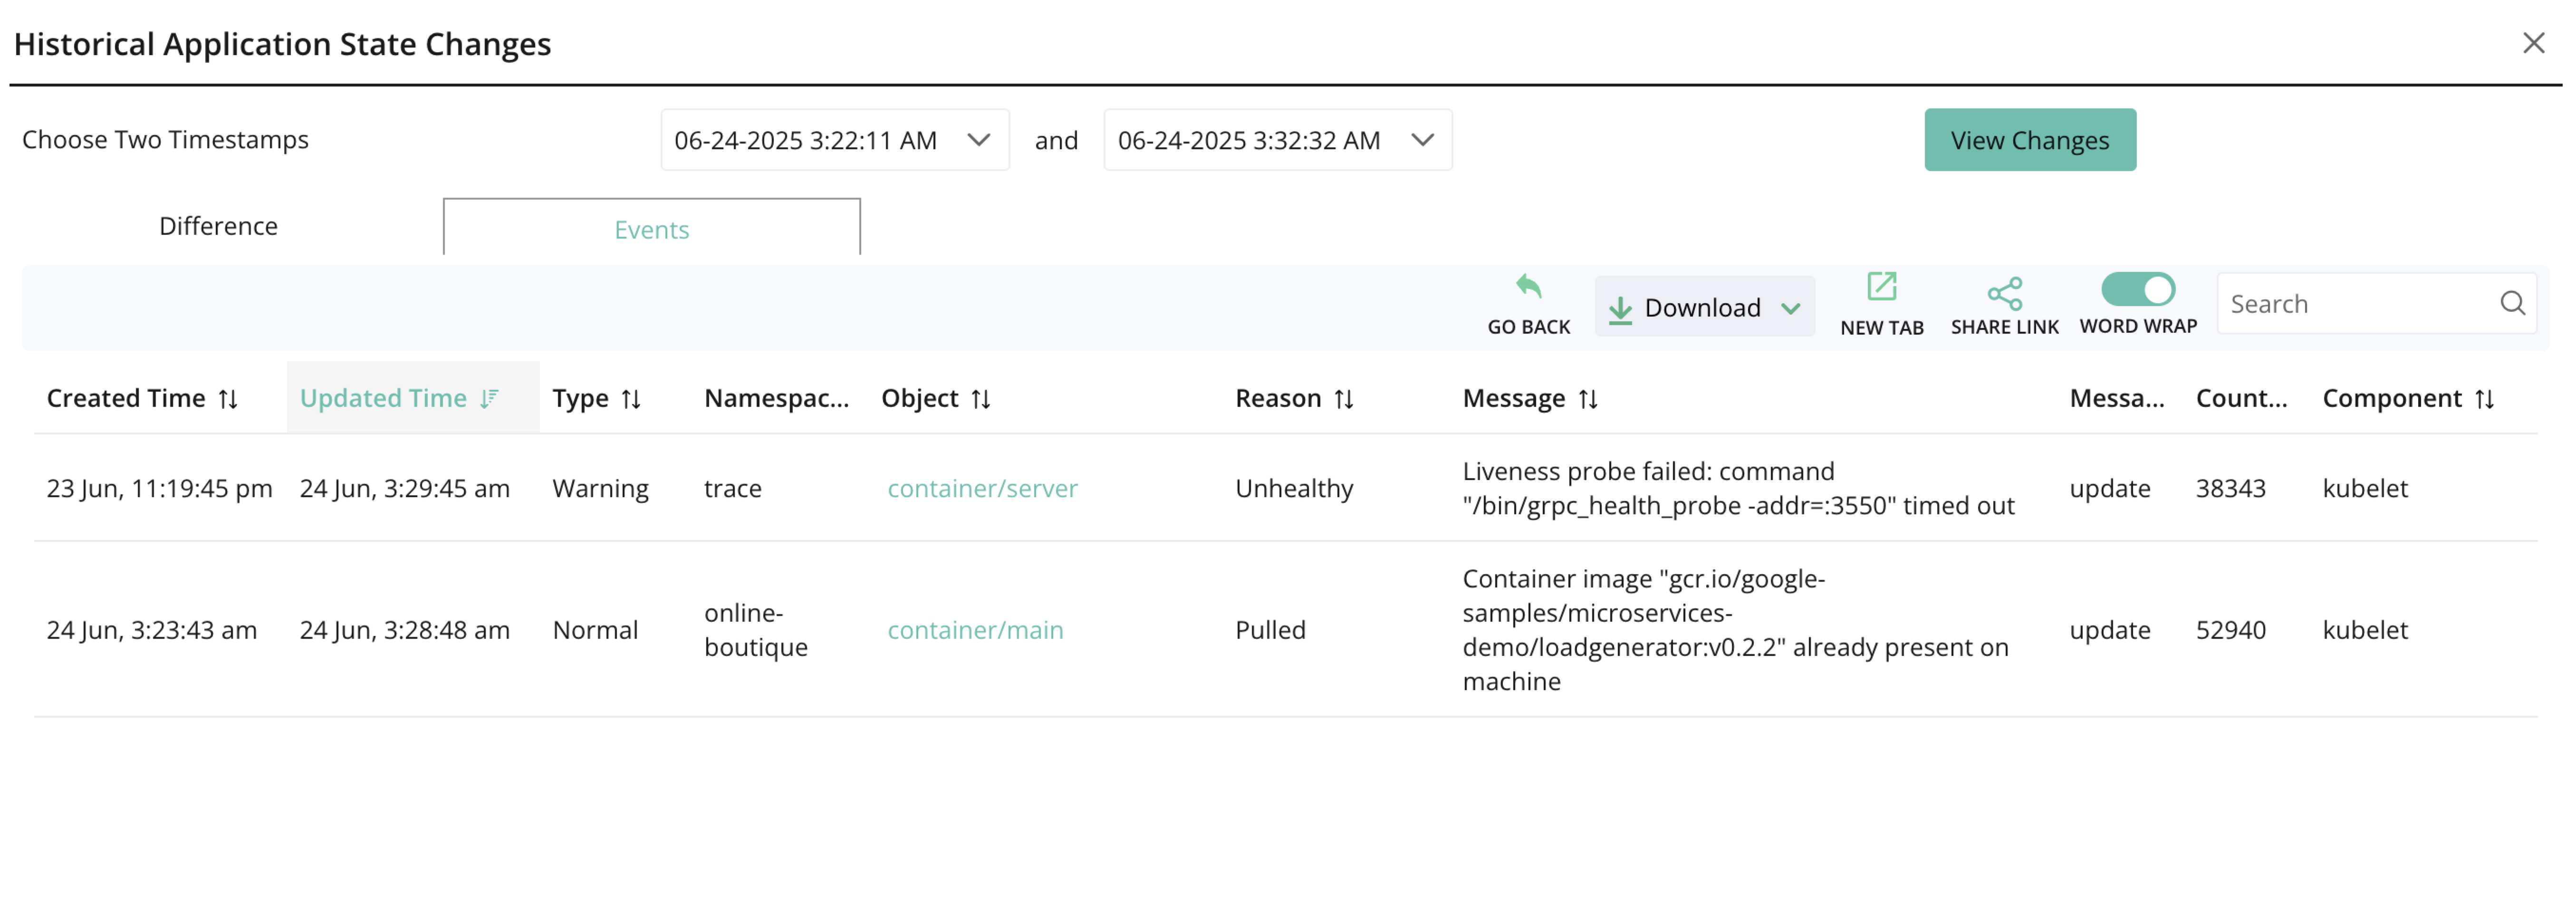Open the second timestamp dropdown 3:32:32 AM
The image size is (2576, 924).
[1277, 140]
